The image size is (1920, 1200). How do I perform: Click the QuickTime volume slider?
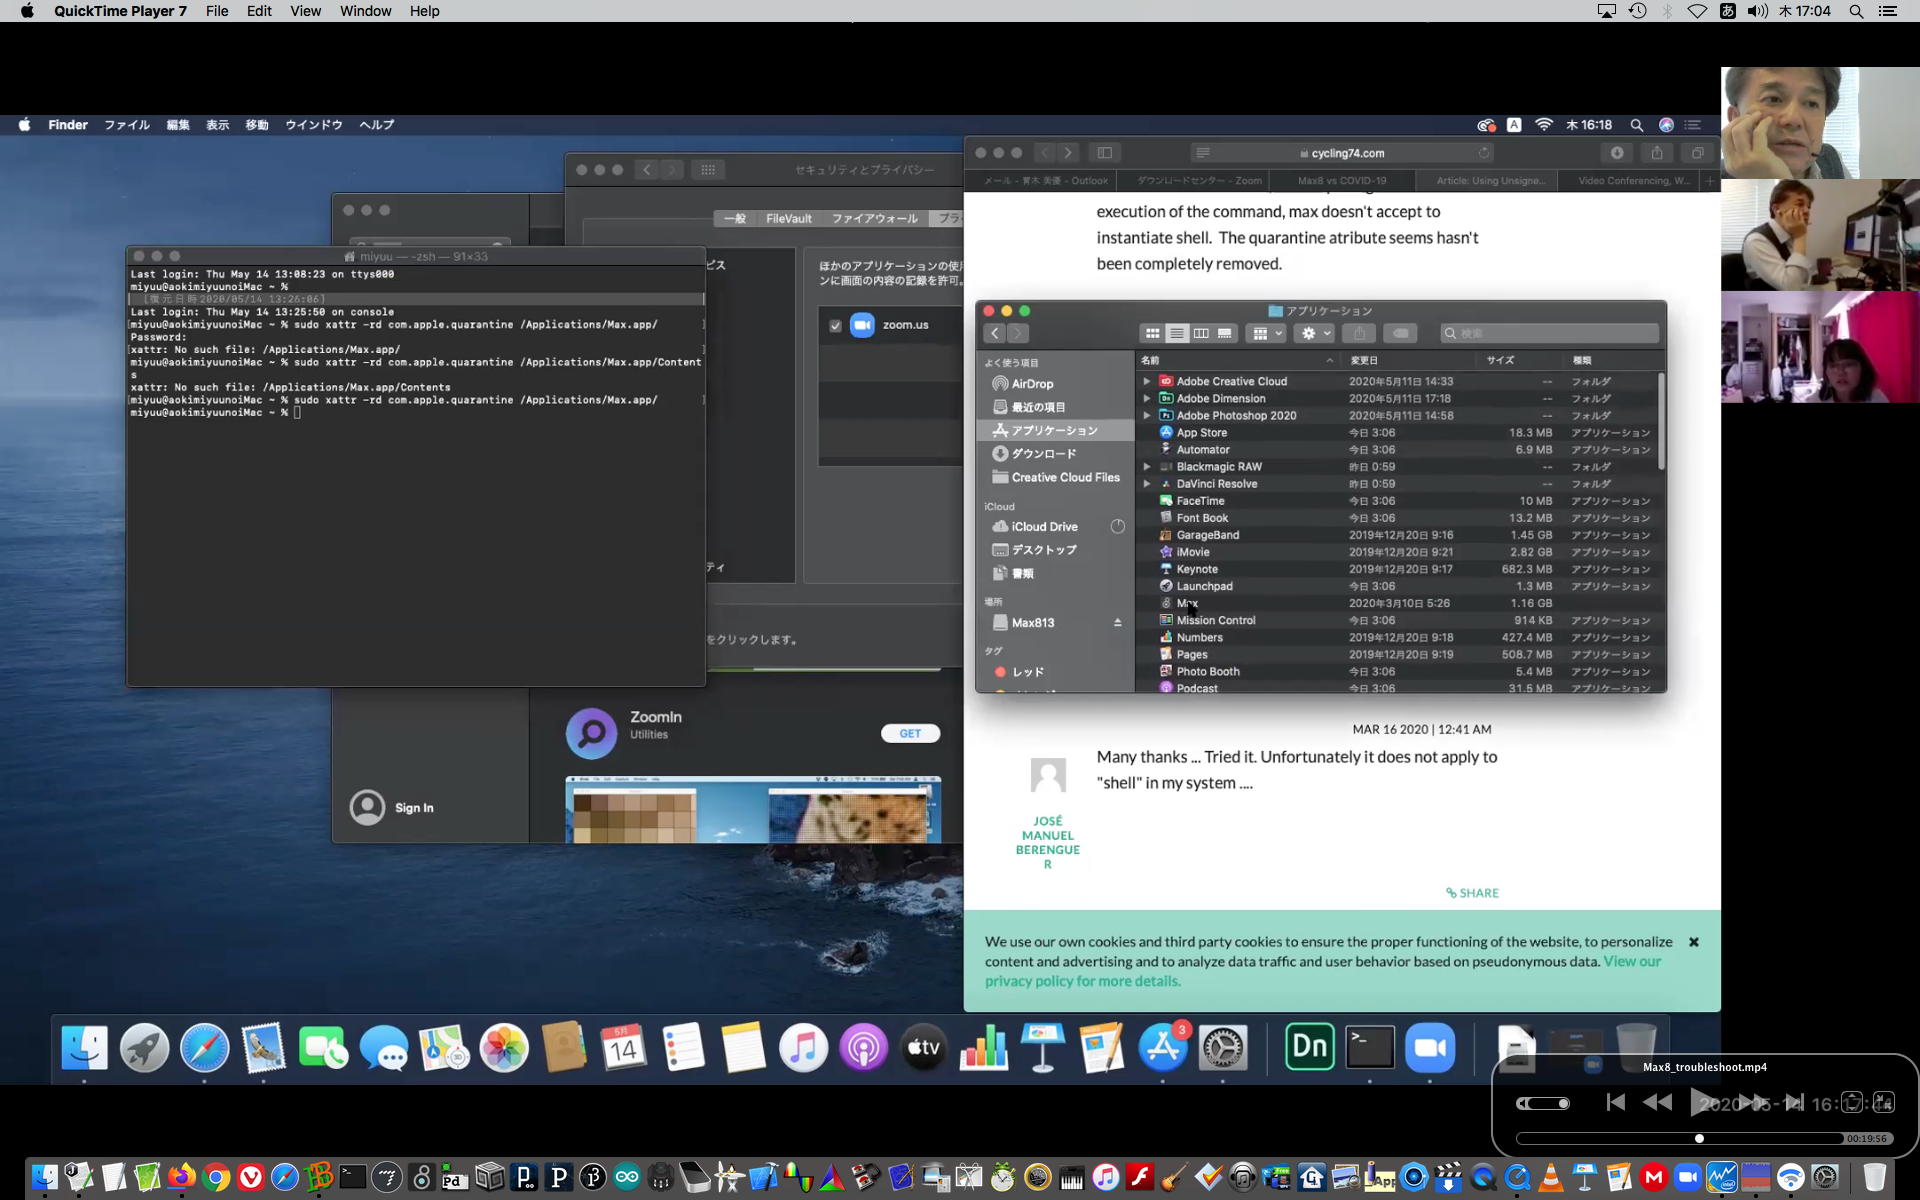pyautogui.click(x=1543, y=1103)
